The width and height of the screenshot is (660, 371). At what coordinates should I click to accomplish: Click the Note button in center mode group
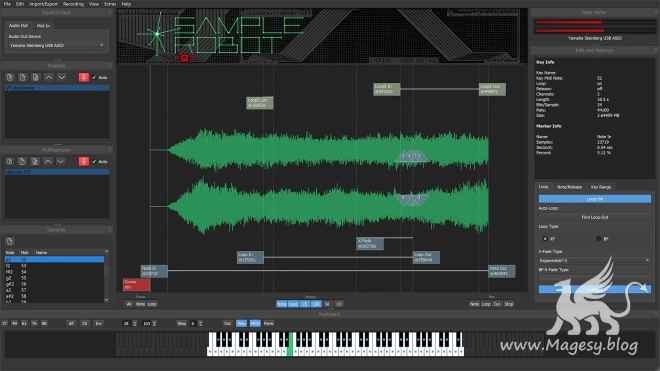282,304
